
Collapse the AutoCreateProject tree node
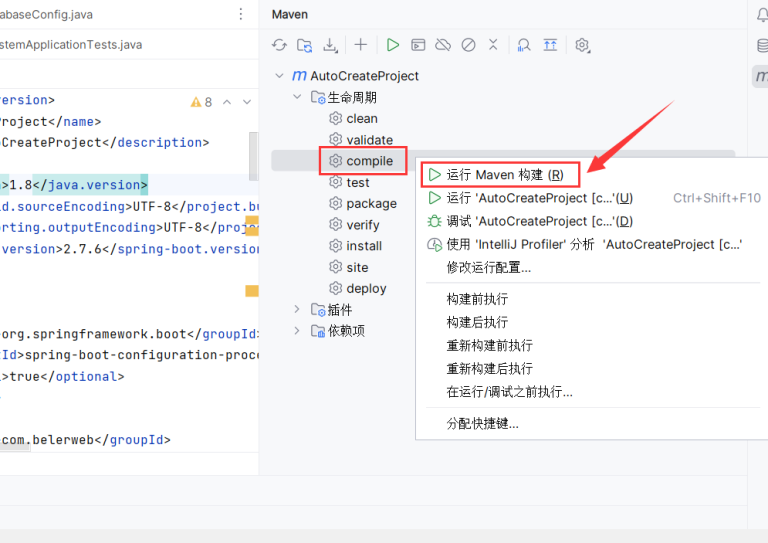click(x=279, y=75)
